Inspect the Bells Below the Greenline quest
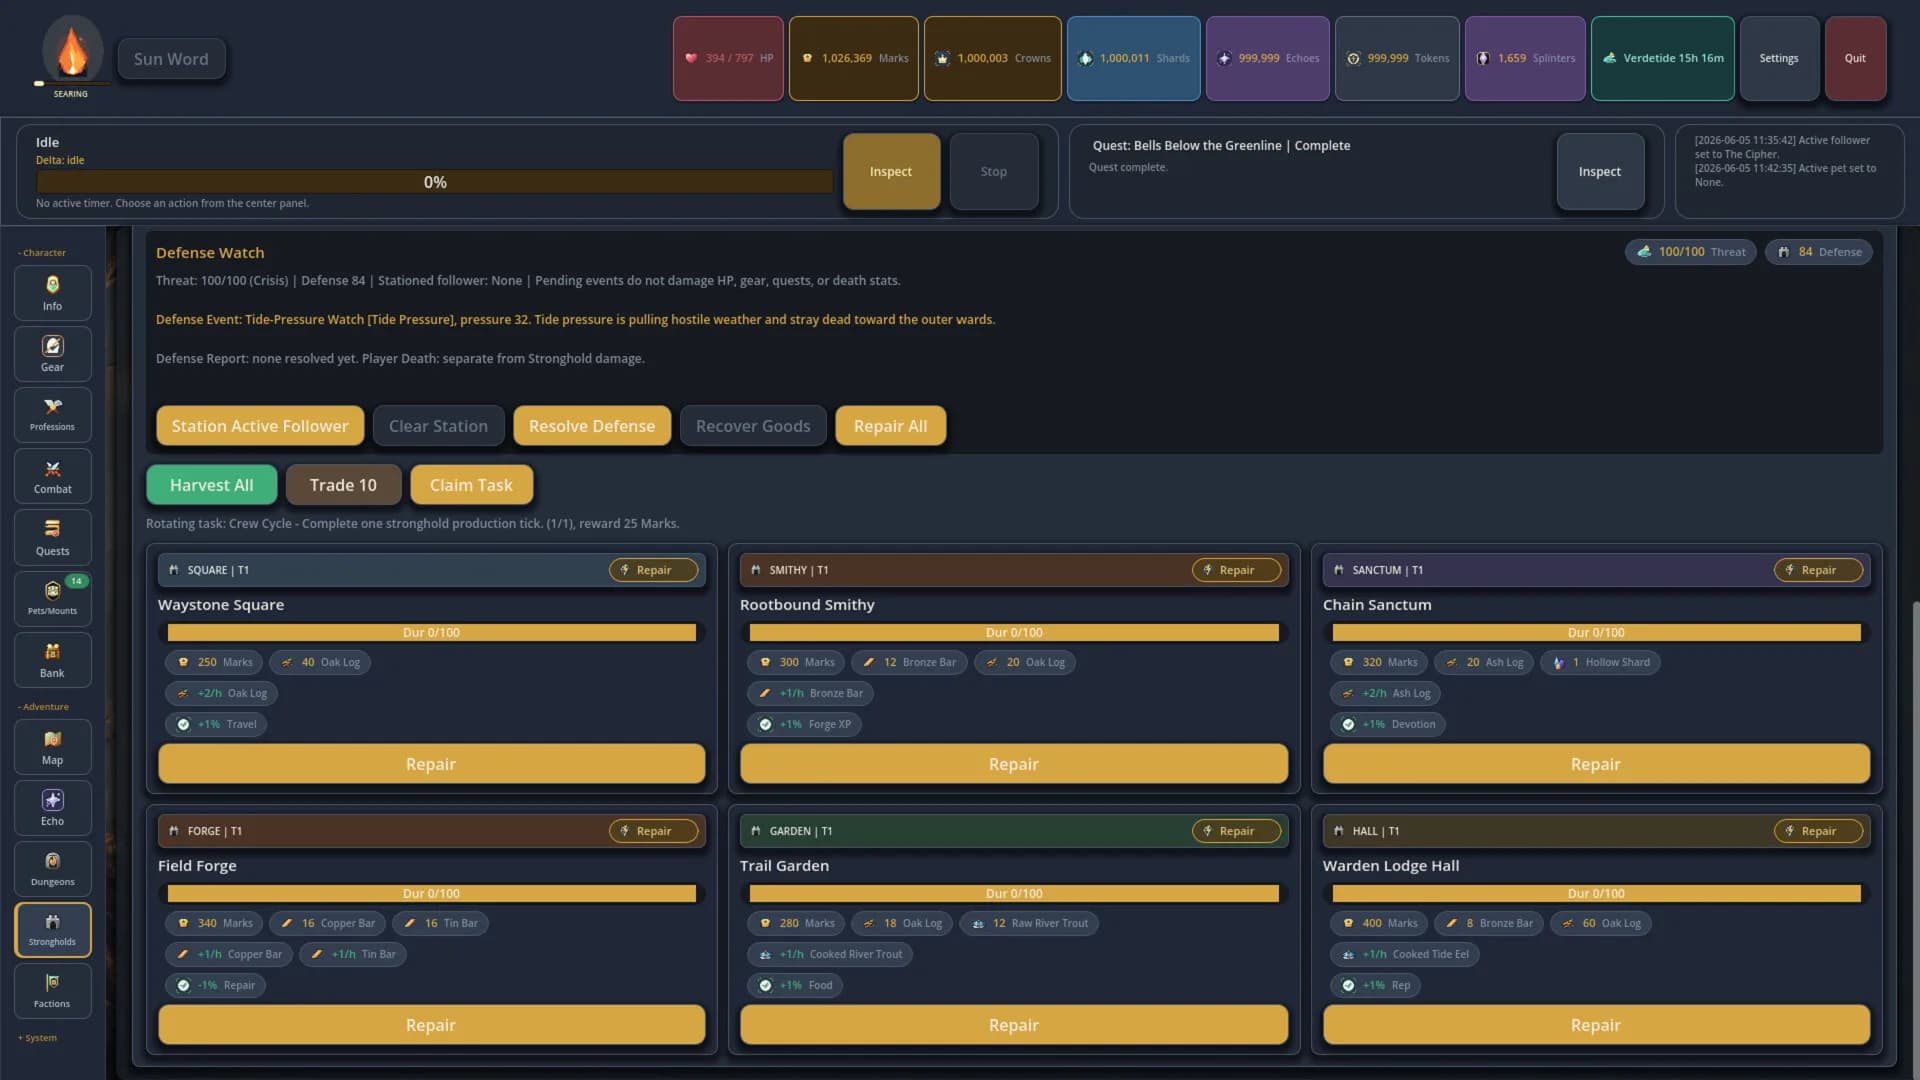 point(1600,171)
